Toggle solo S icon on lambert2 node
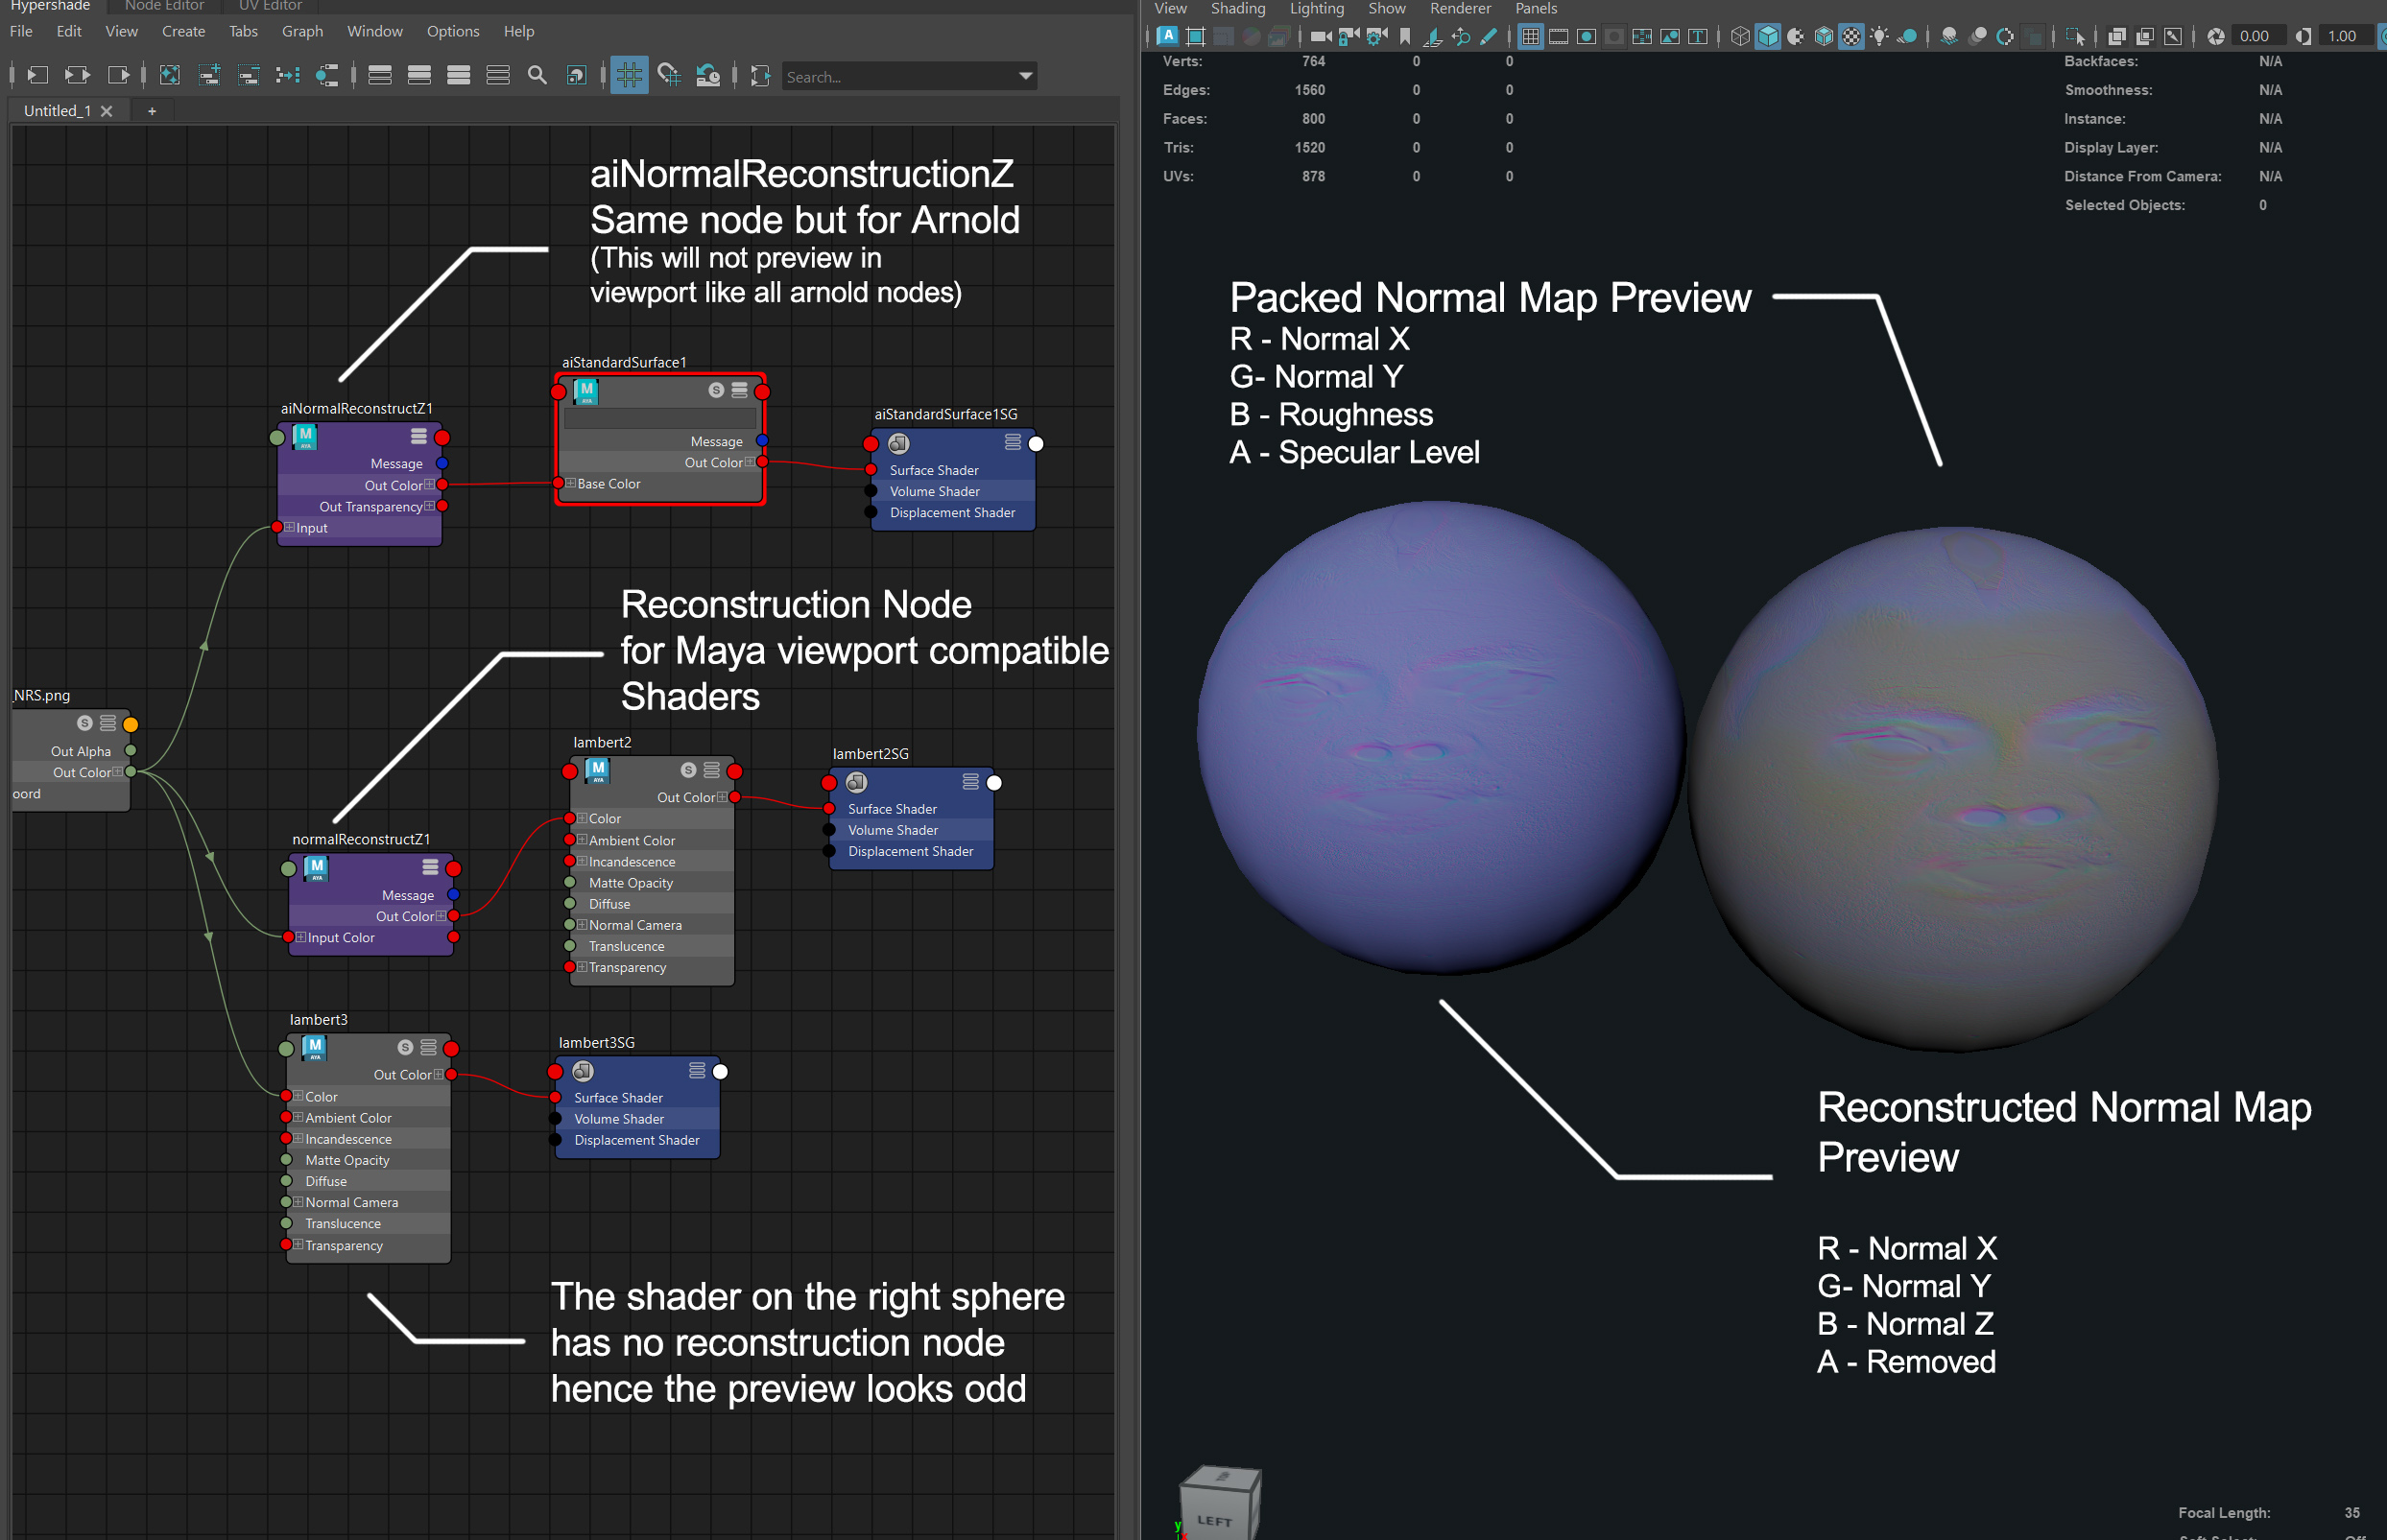Viewport: 2387px width, 1540px height. (688, 770)
